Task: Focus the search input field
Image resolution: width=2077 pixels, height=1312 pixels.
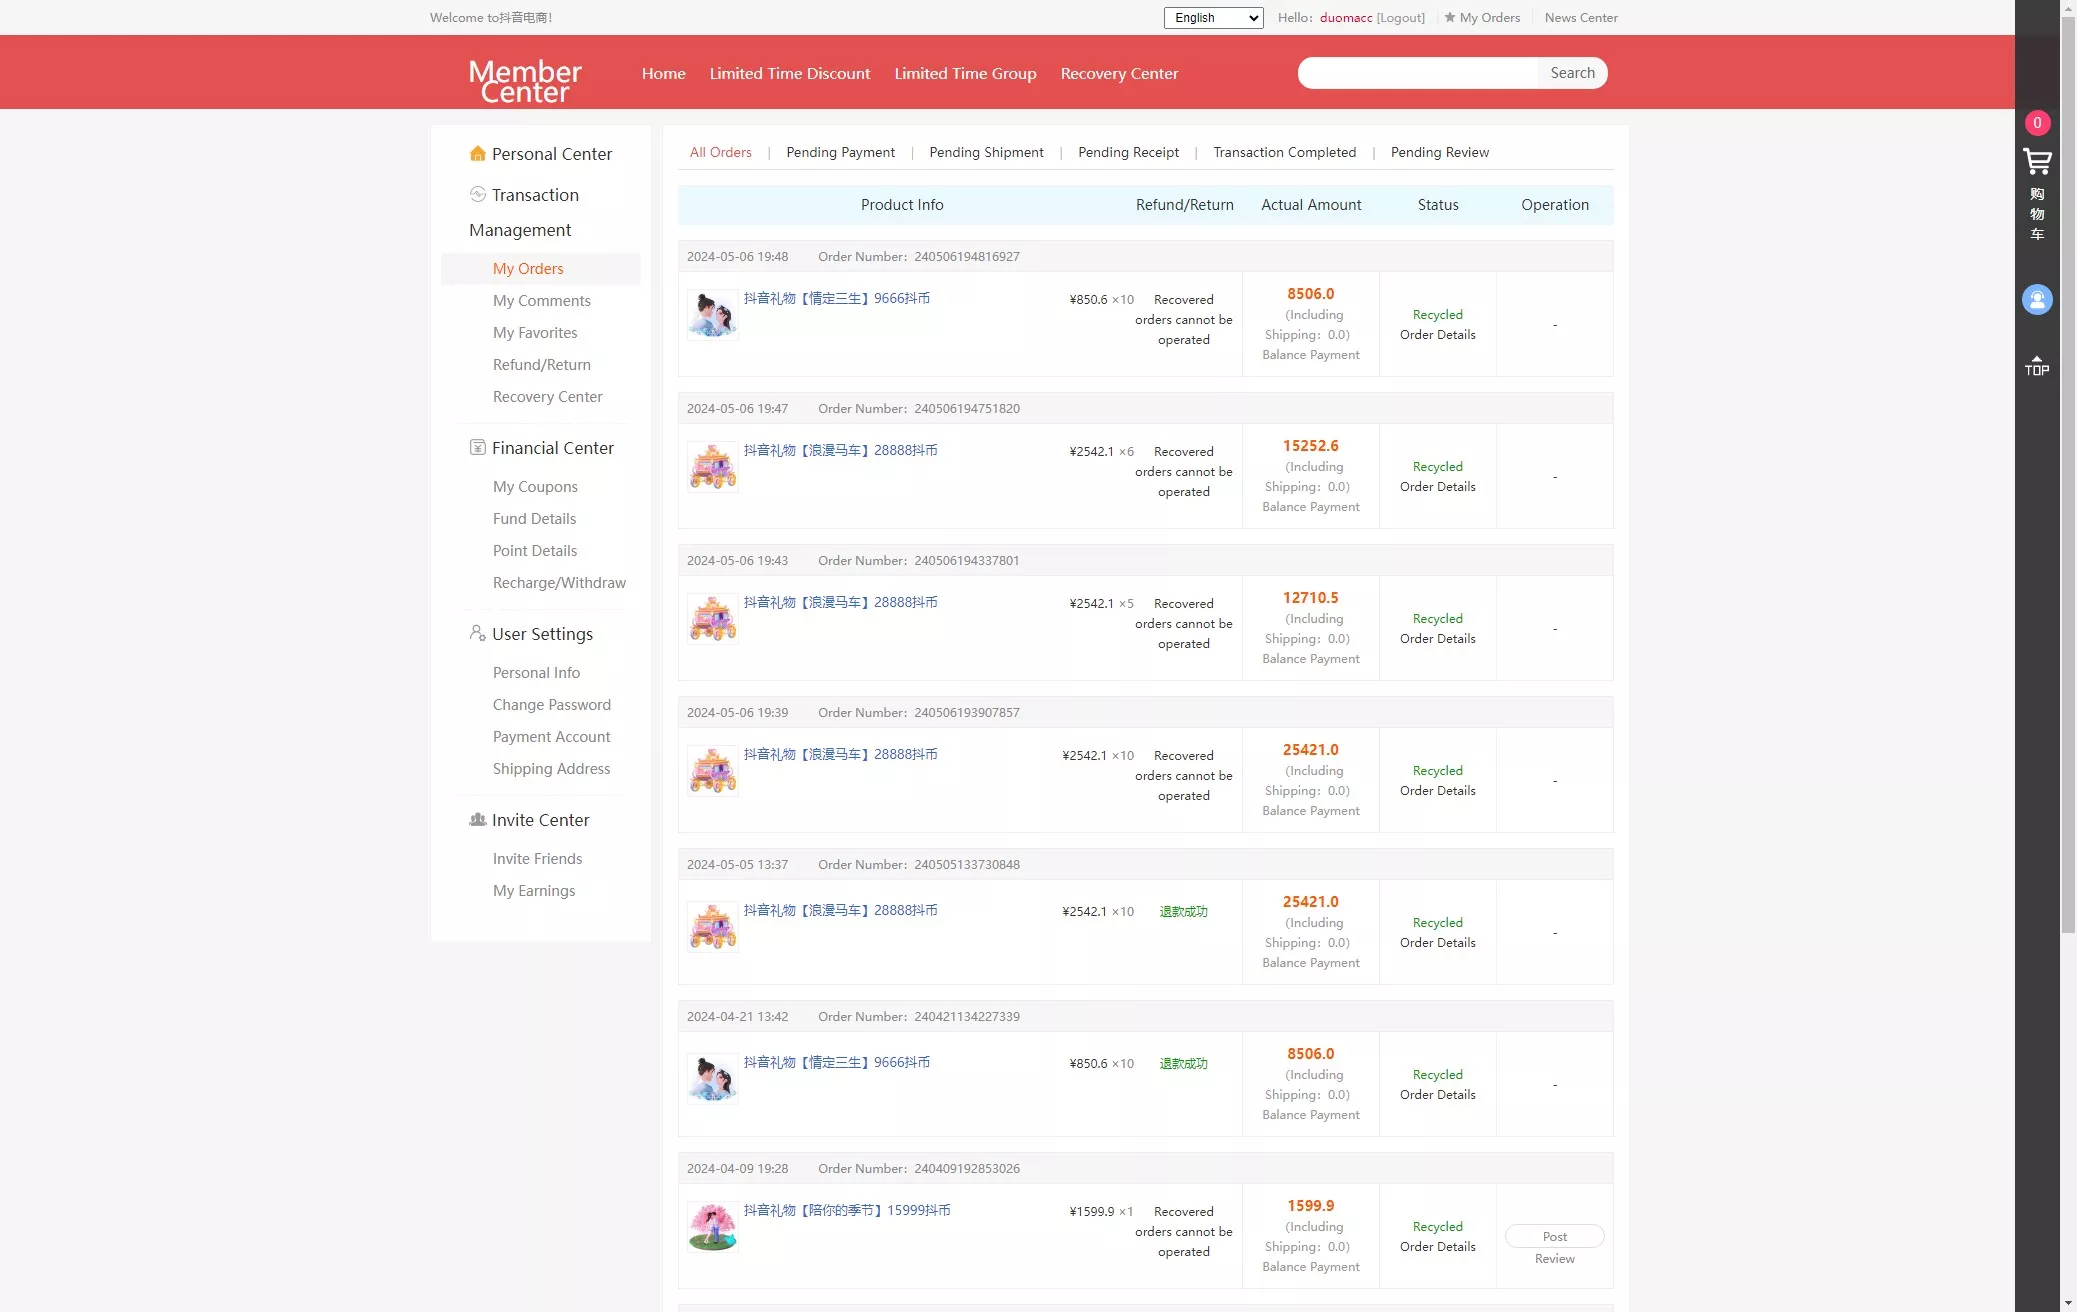Action: [x=1418, y=73]
